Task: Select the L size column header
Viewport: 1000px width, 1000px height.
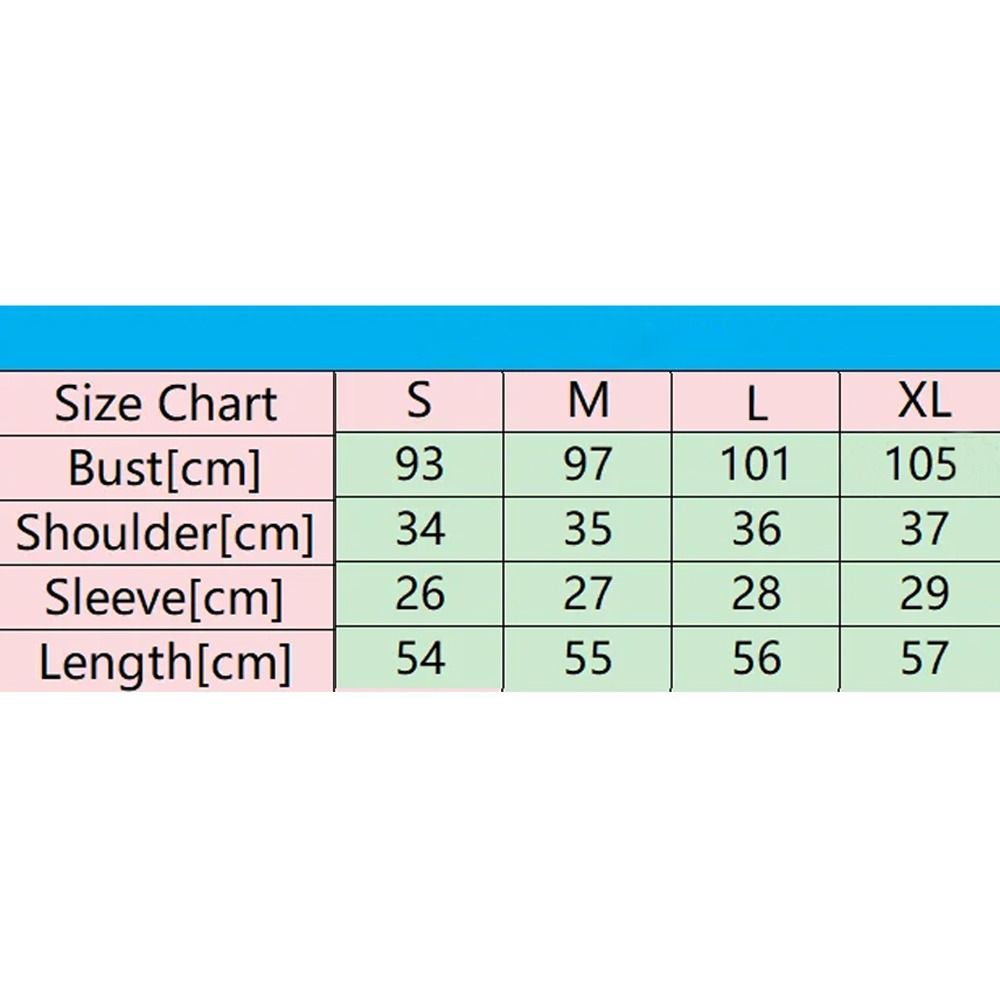Action: [x=756, y=402]
